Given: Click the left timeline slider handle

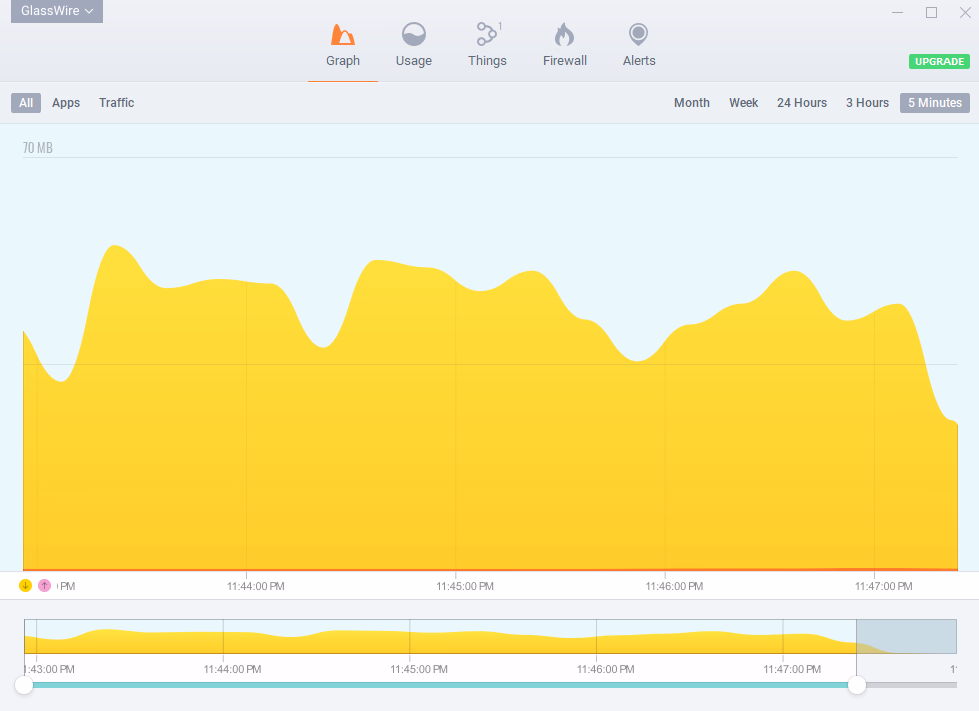Looking at the screenshot, I should click(x=24, y=685).
